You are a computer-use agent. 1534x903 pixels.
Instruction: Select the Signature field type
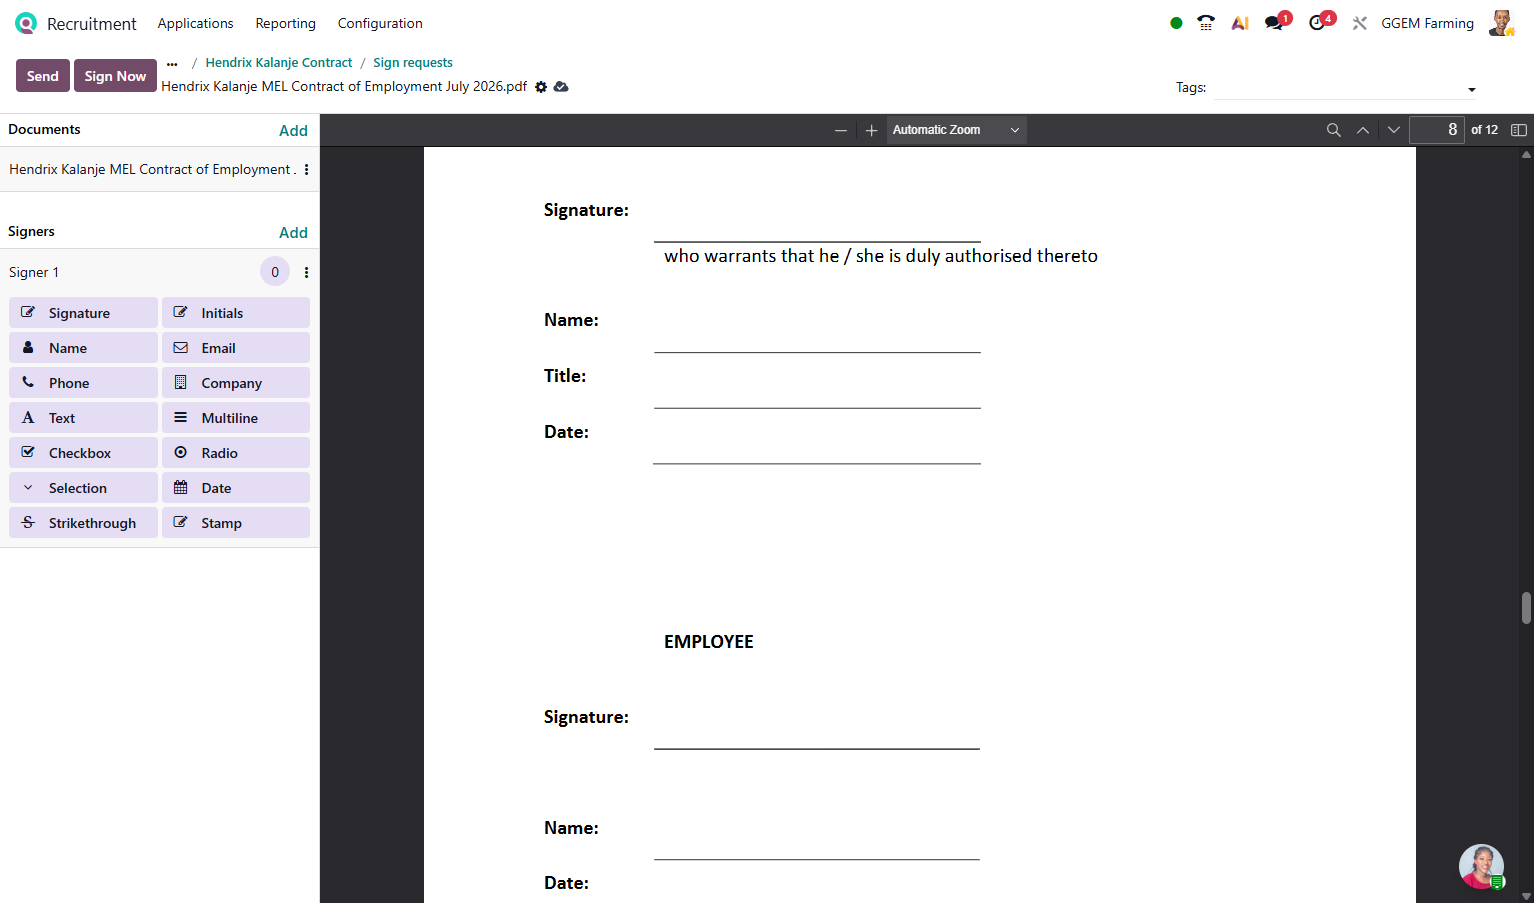84,313
